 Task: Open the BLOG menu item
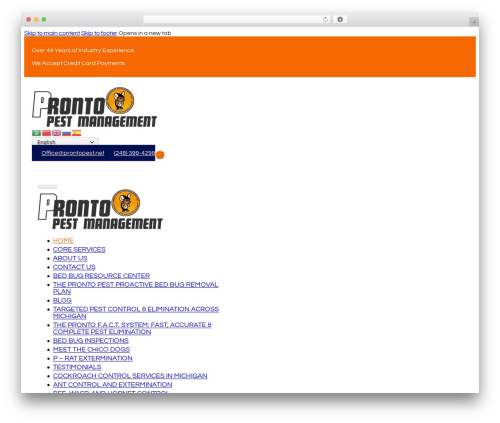point(62,300)
